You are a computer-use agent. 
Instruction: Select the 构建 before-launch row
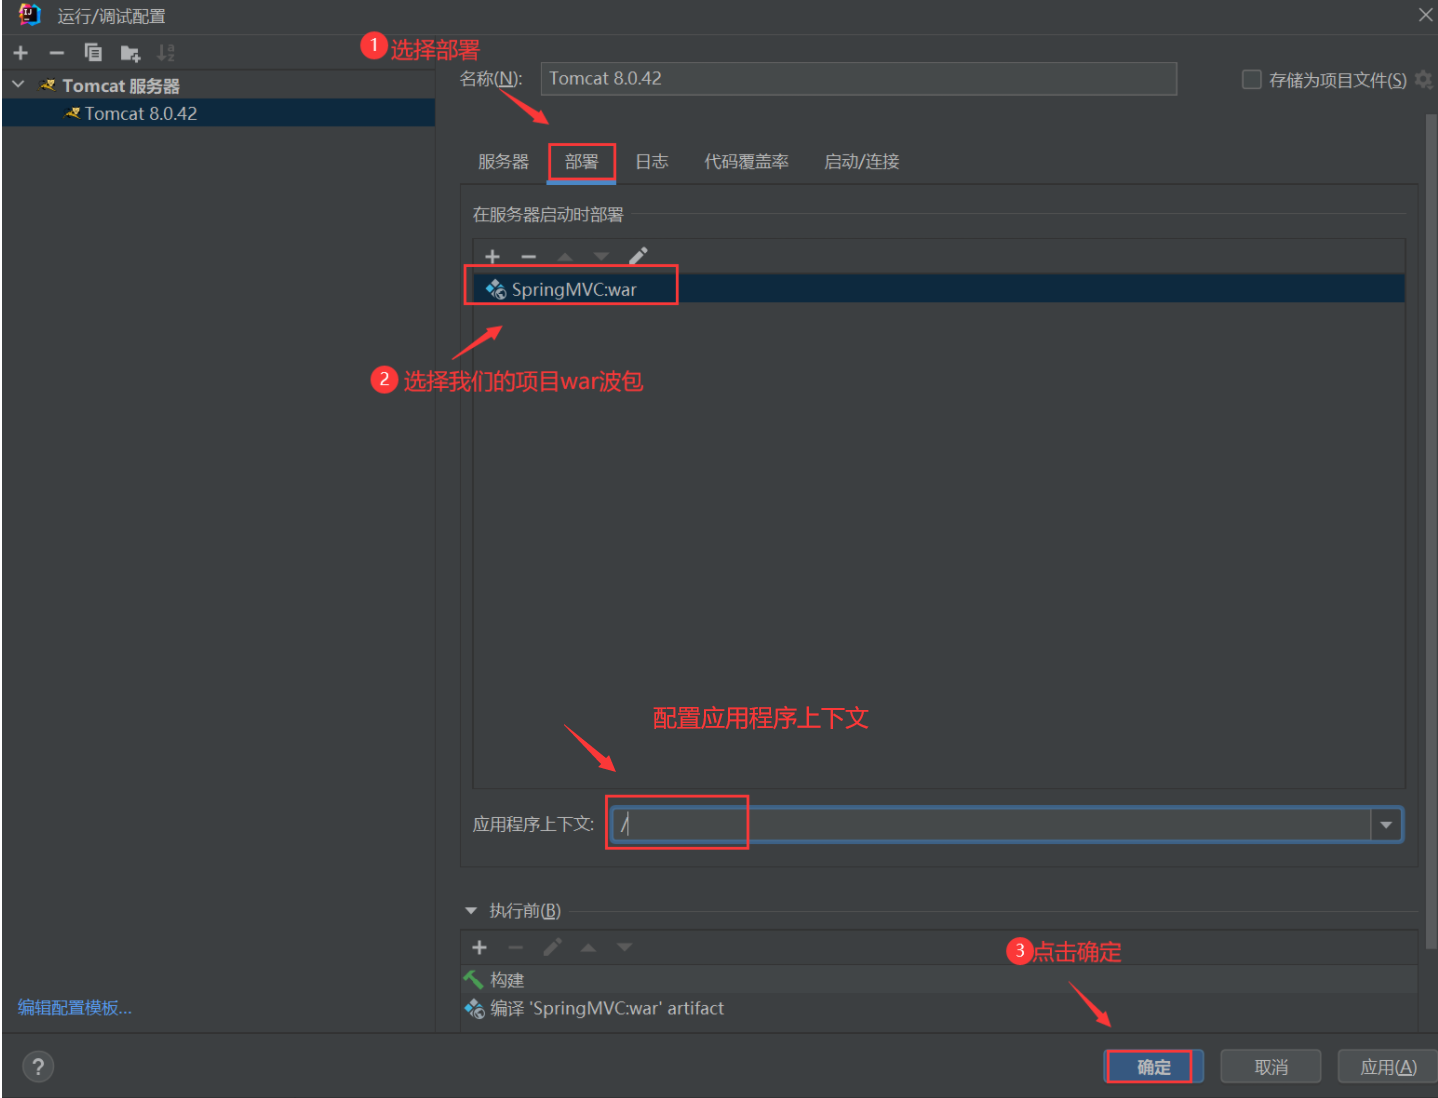click(x=939, y=980)
